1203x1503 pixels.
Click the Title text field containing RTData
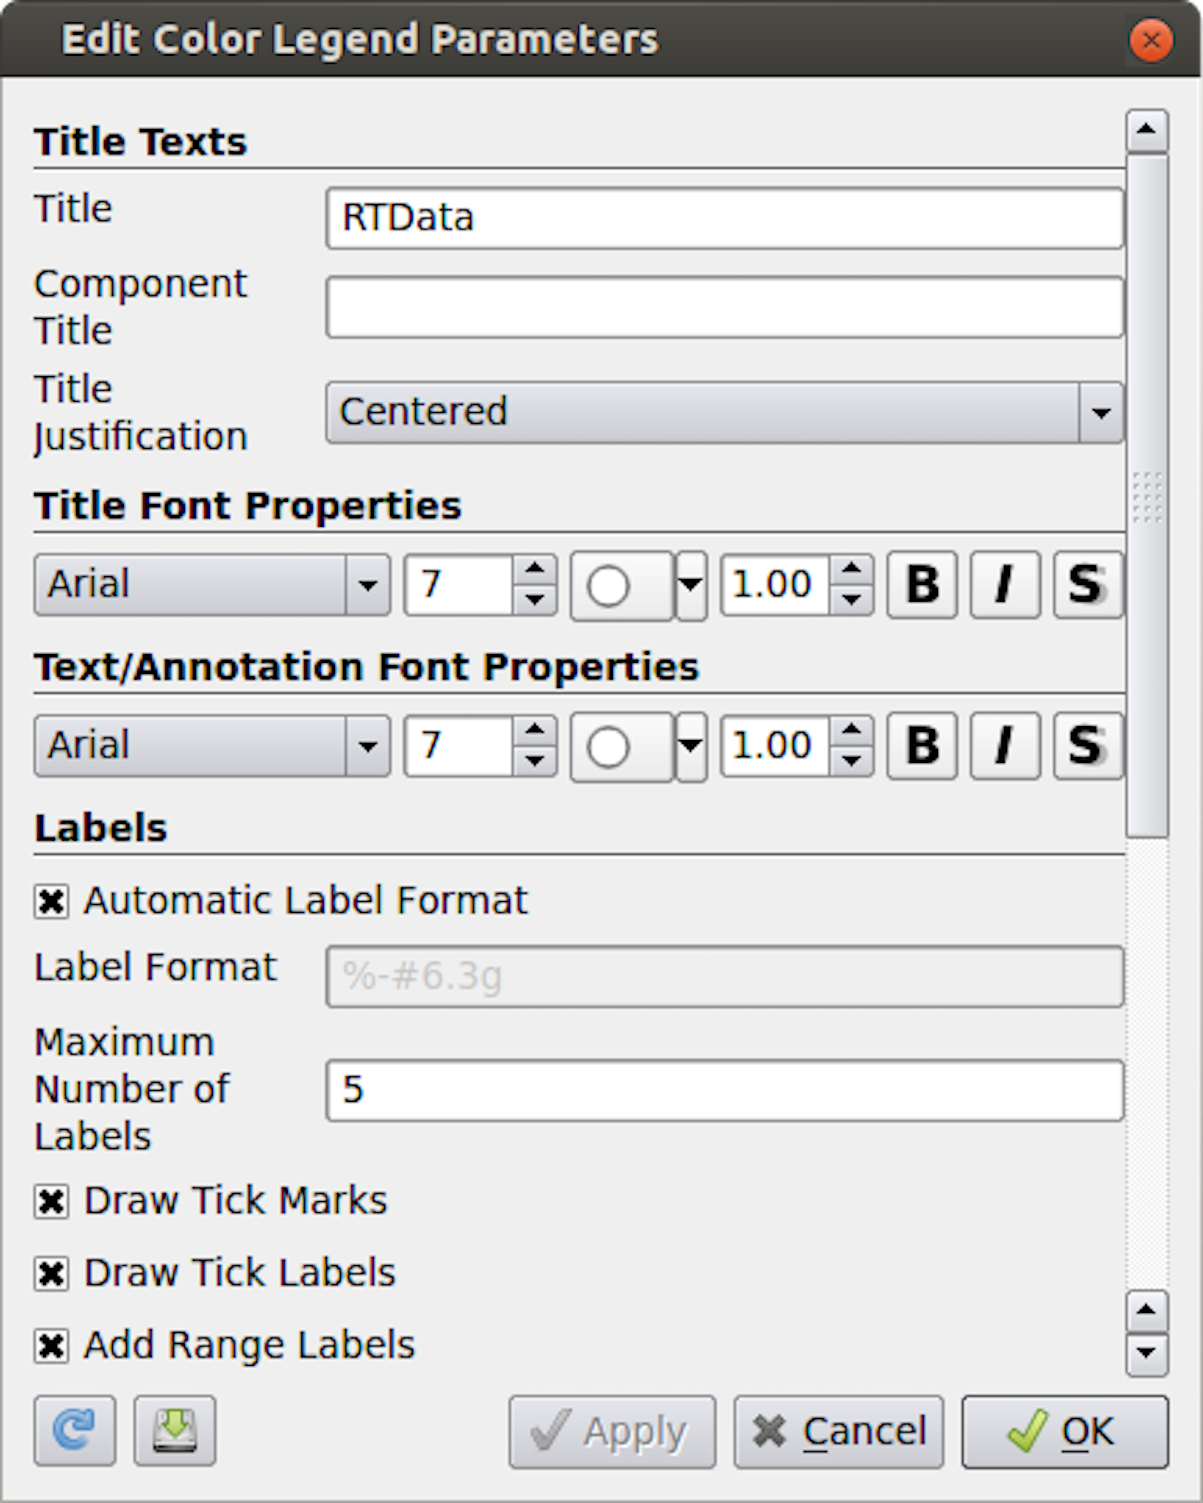[x=724, y=218]
